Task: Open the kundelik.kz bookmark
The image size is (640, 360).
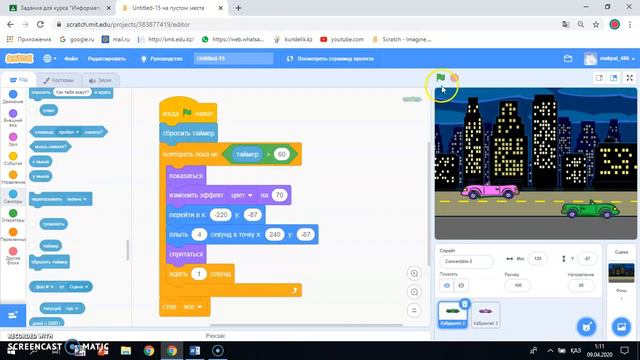Action: pos(293,39)
